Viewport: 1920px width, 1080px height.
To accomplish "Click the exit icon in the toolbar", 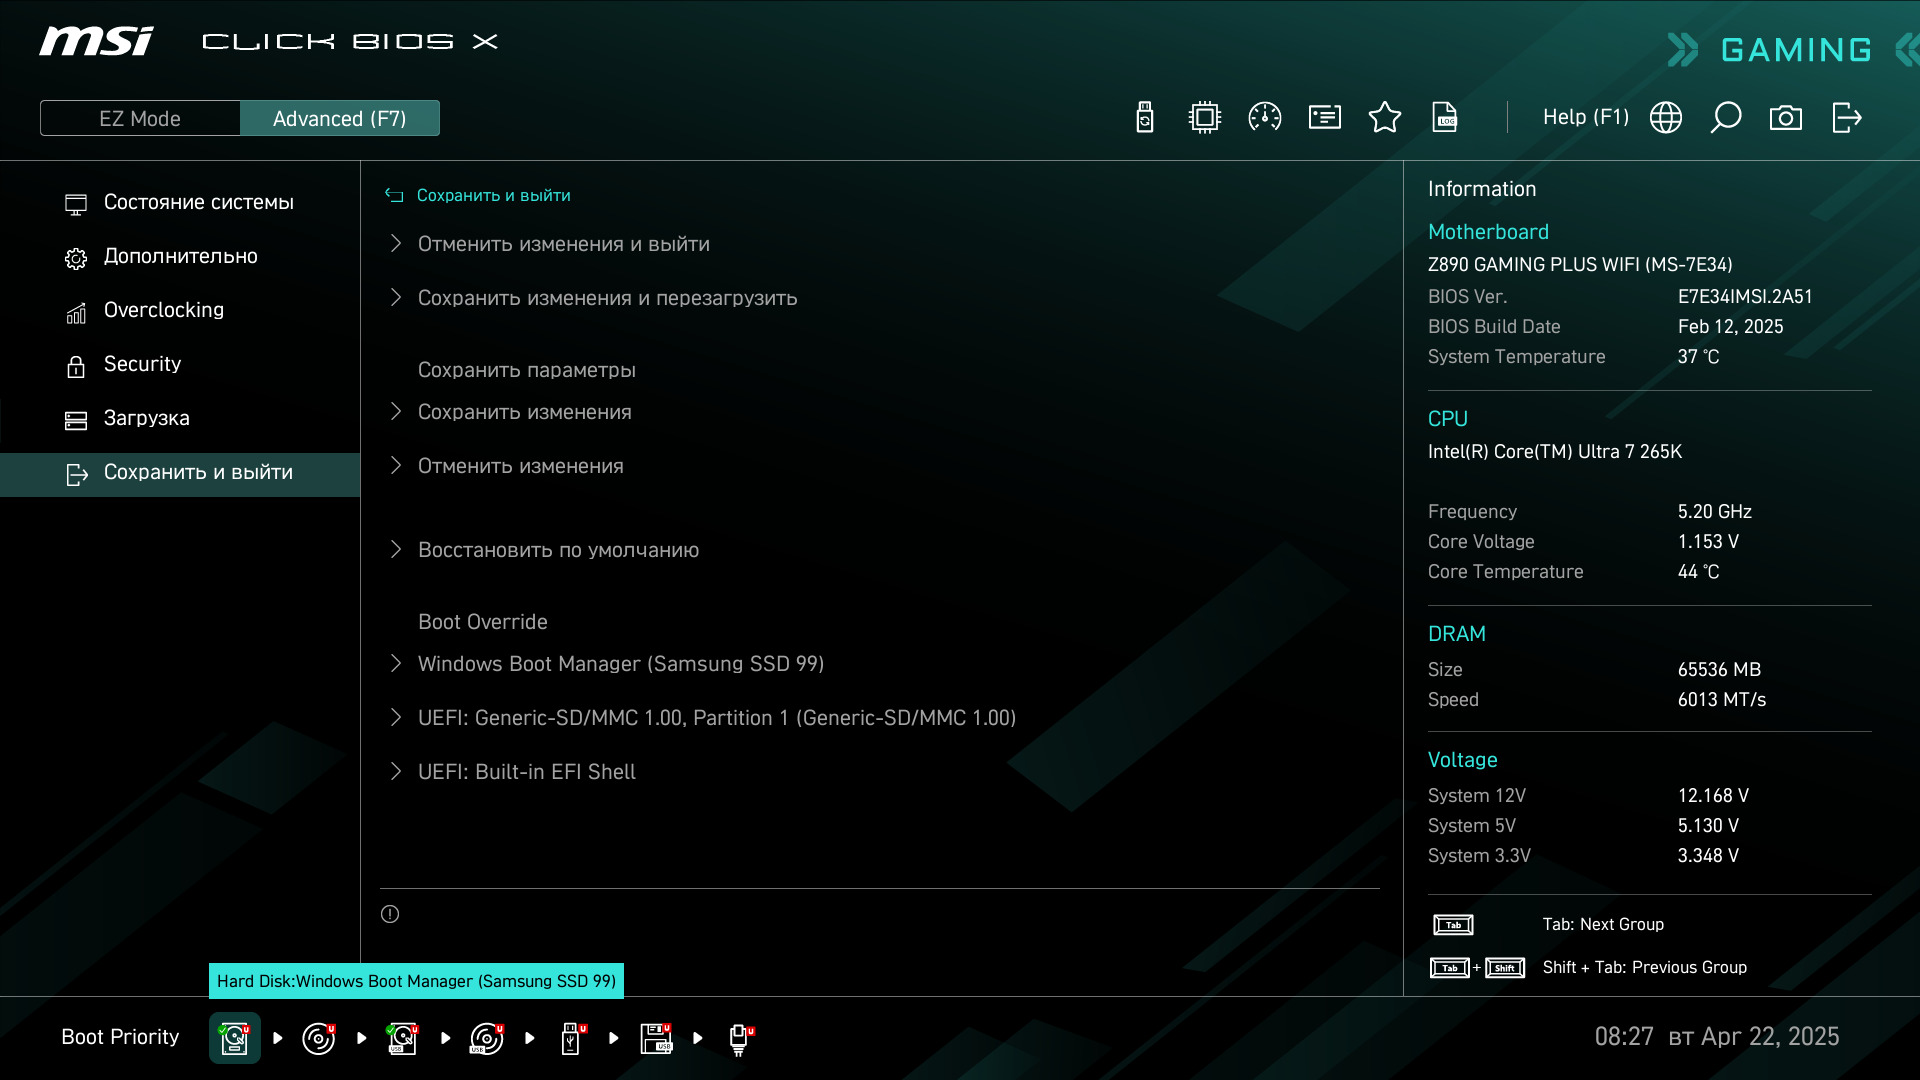I will pyautogui.click(x=1846, y=118).
